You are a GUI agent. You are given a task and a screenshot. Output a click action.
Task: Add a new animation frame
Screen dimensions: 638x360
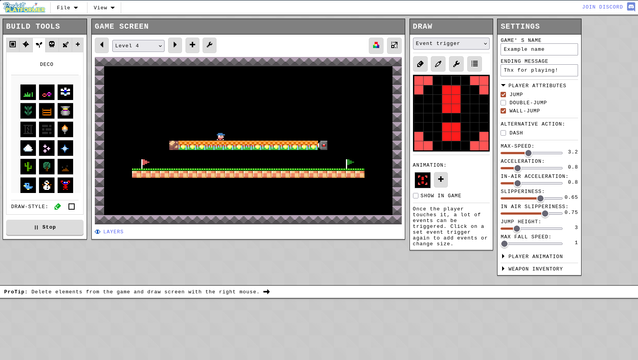[x=441, y=179]
